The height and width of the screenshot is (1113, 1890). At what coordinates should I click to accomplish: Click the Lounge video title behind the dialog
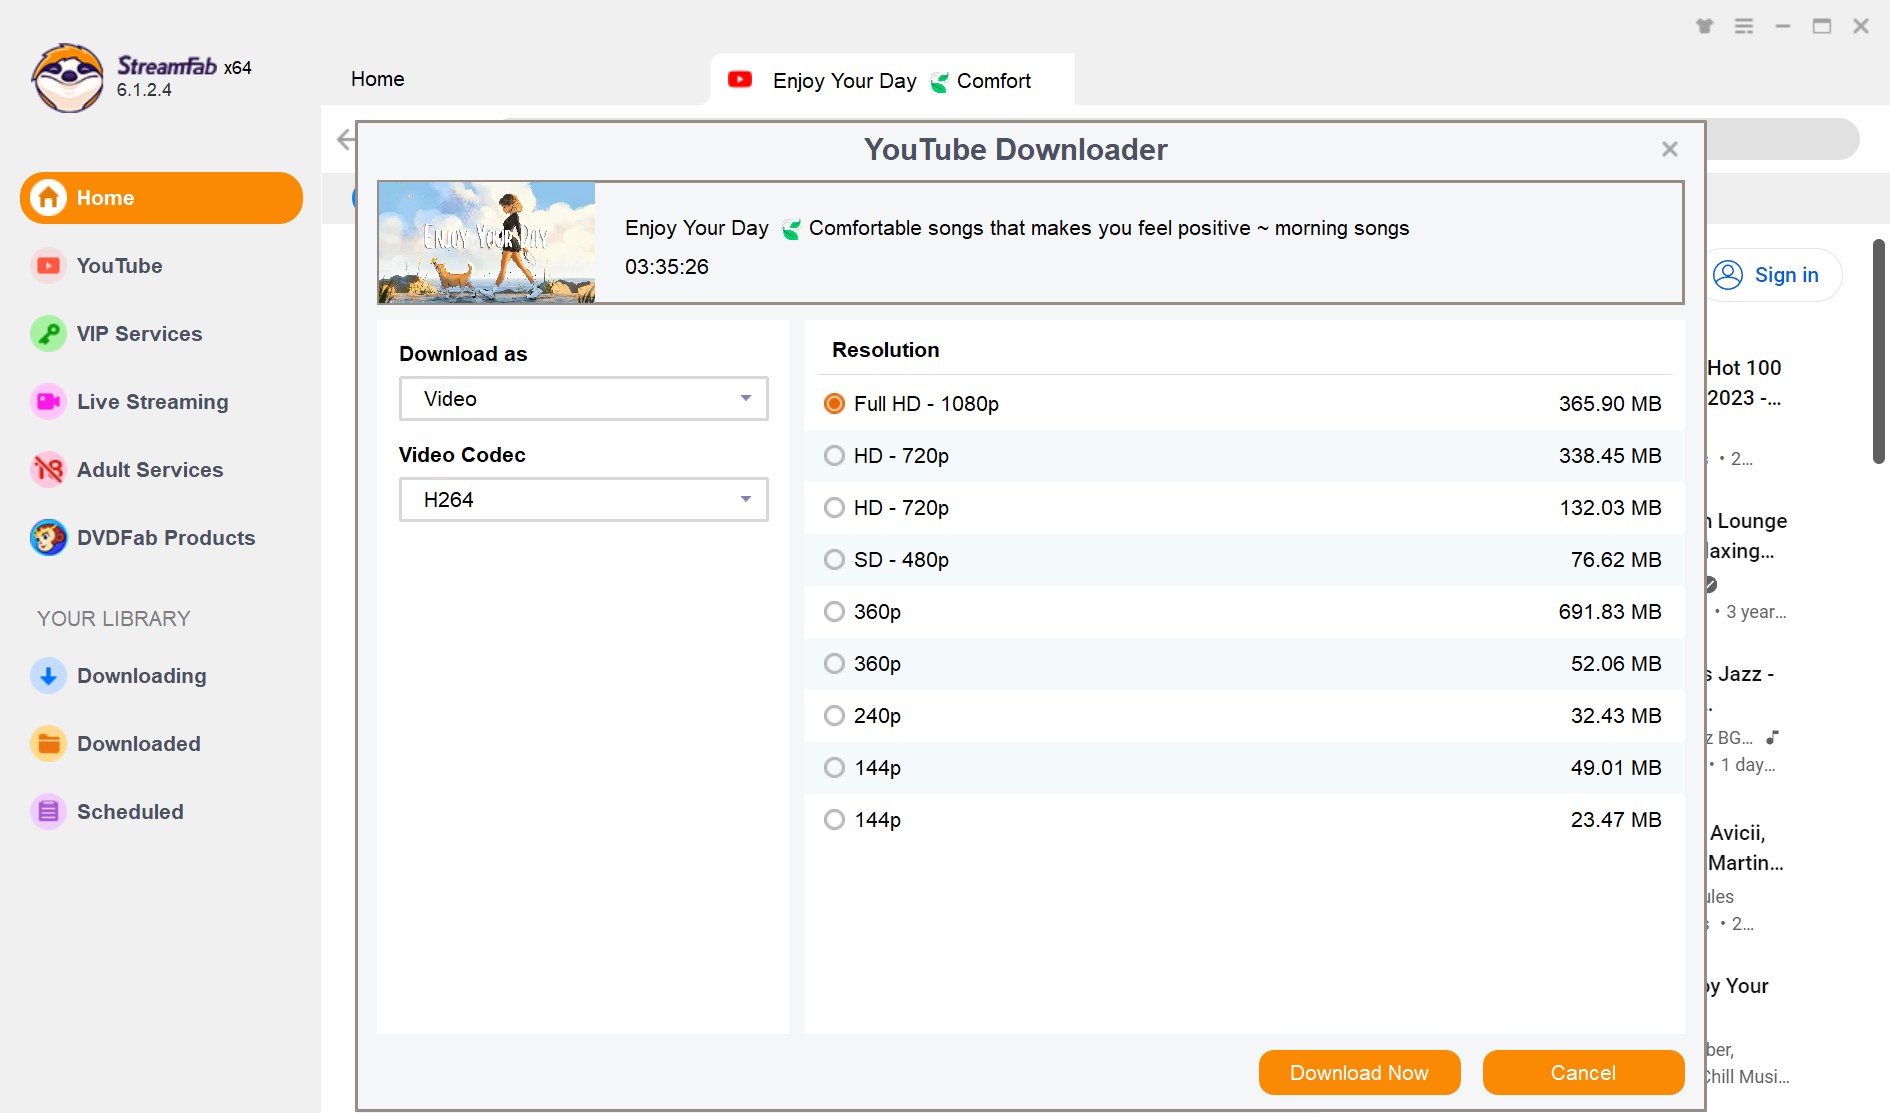click(1746, 536)
